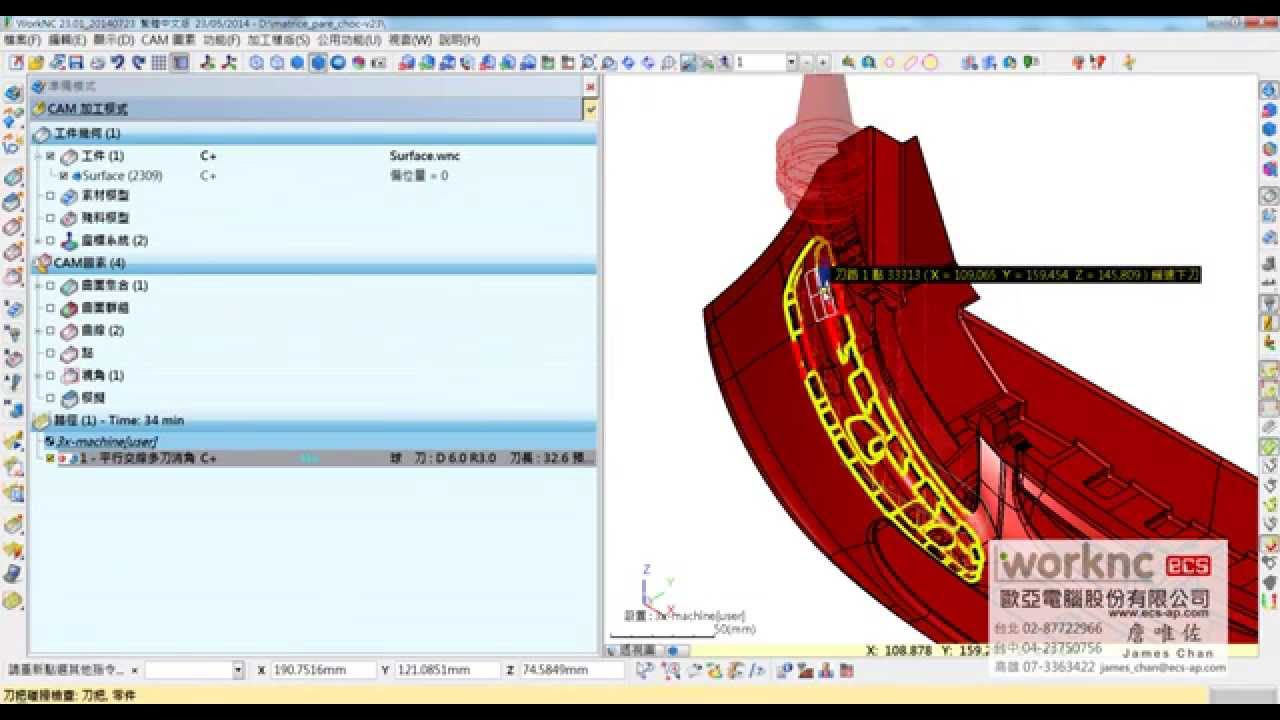
Task: Check the 殘料模型 checkbox
Action: tap(50, 218)
